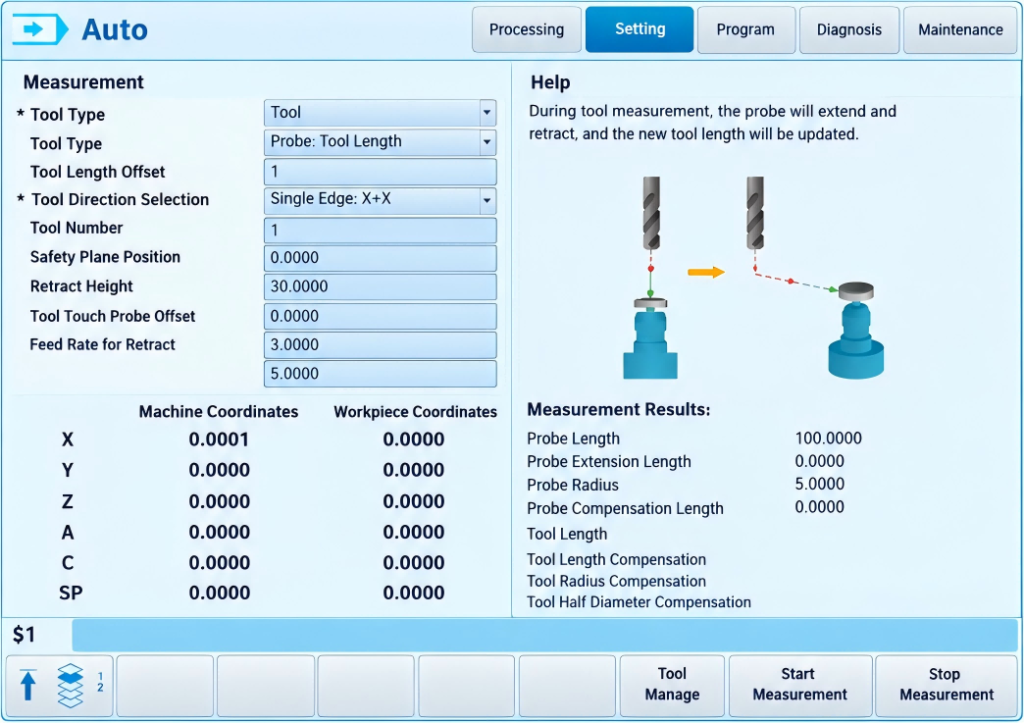Click the Tool Length Offset field
1024x723 pixels.
(x=380, y=172)
